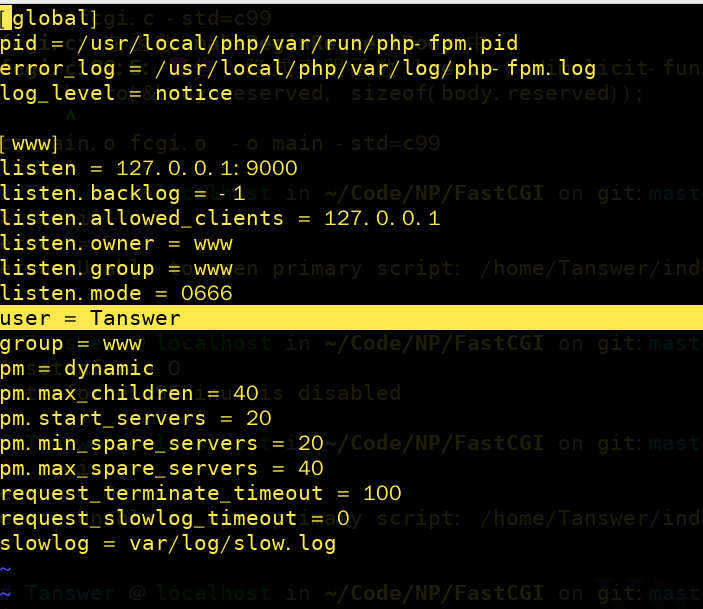Click the error_log setting line
Viewport: 703px width, 609px height.
(x=298, y=69)
